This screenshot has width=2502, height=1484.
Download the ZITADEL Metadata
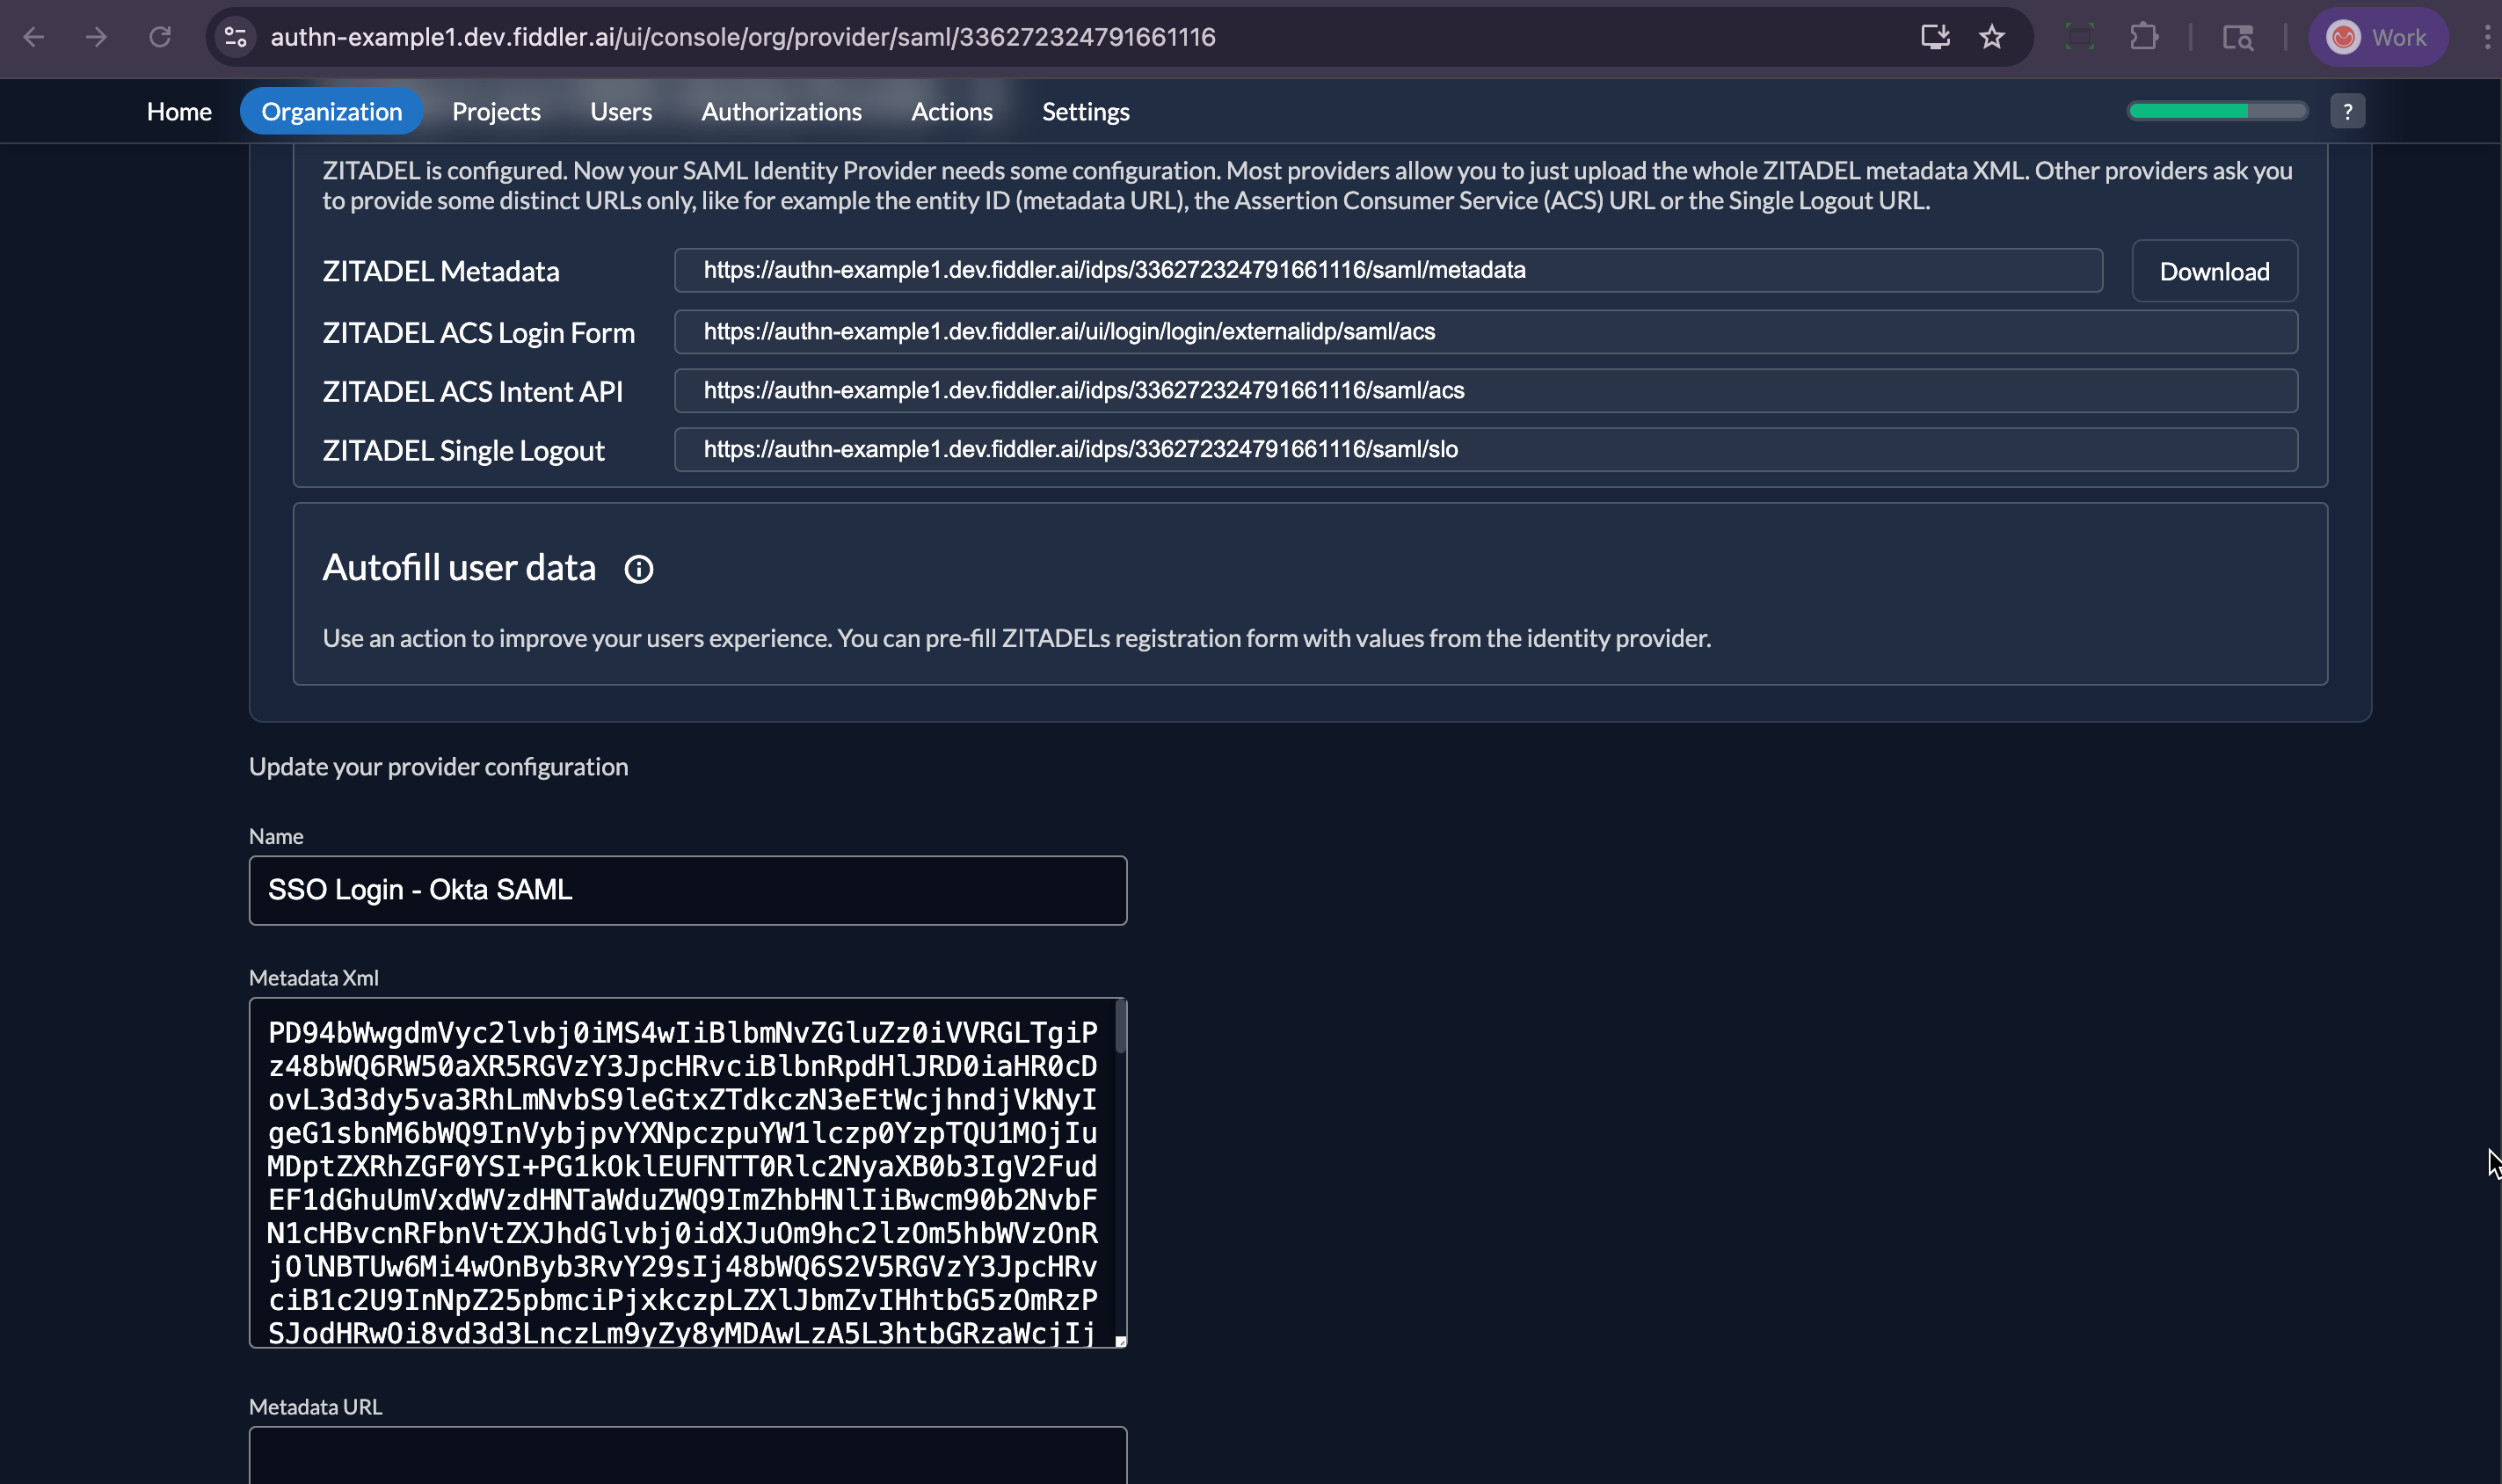click(x=2214, y=270)
